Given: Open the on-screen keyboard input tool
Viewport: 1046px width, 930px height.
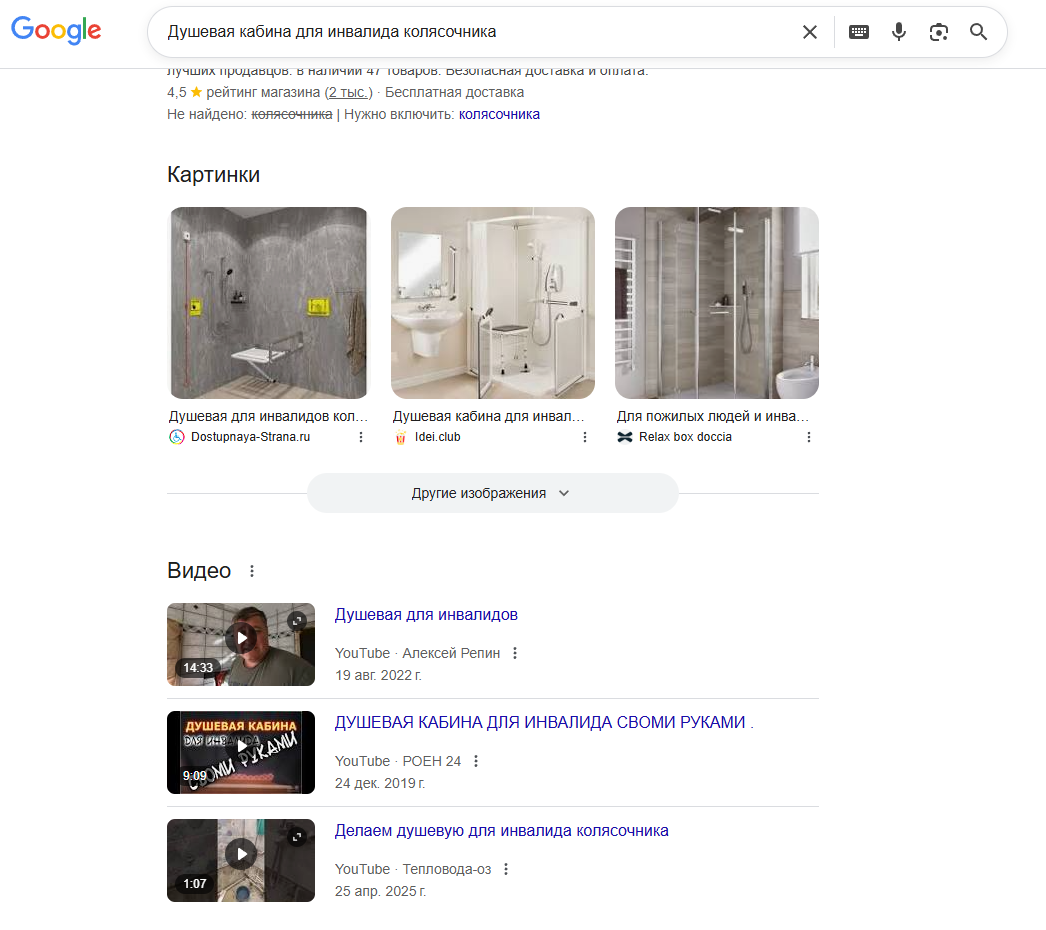Looking at the screenshot, I should 858,32.
